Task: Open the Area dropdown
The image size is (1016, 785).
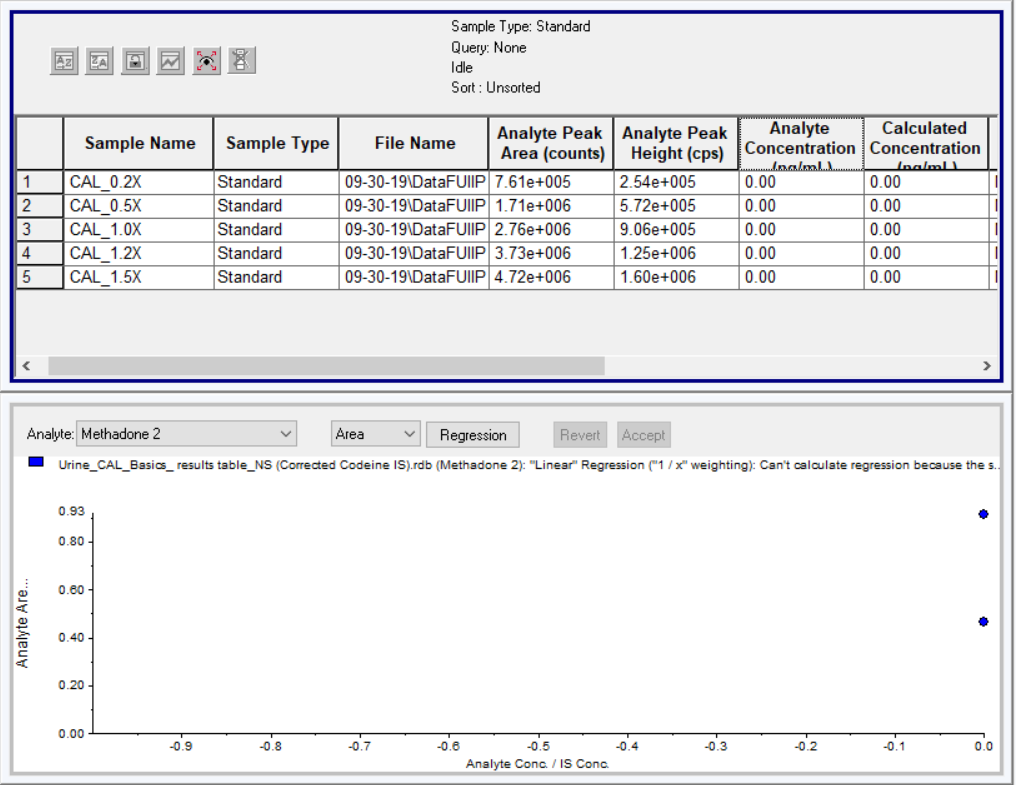Action: [x=375, y=434]
